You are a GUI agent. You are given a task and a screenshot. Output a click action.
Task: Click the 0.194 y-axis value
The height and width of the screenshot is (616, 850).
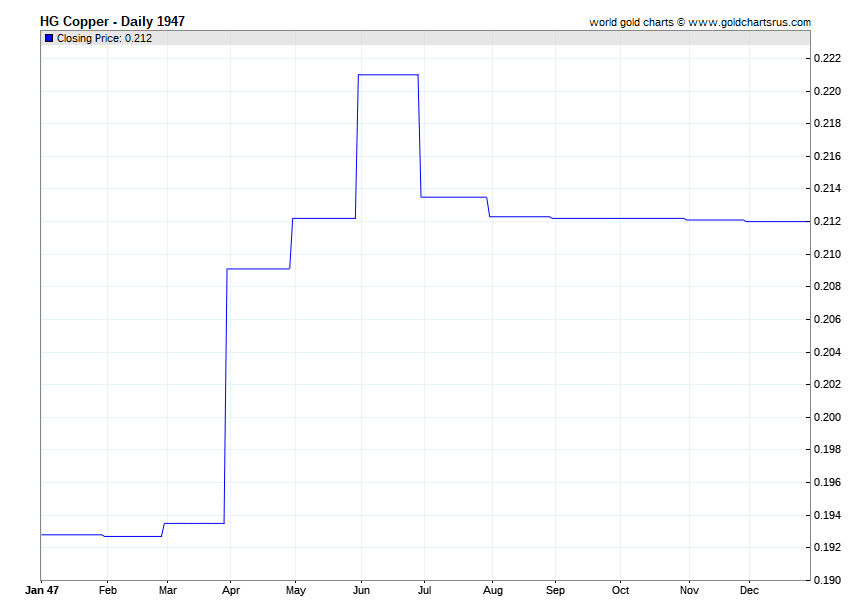[828, 515]
